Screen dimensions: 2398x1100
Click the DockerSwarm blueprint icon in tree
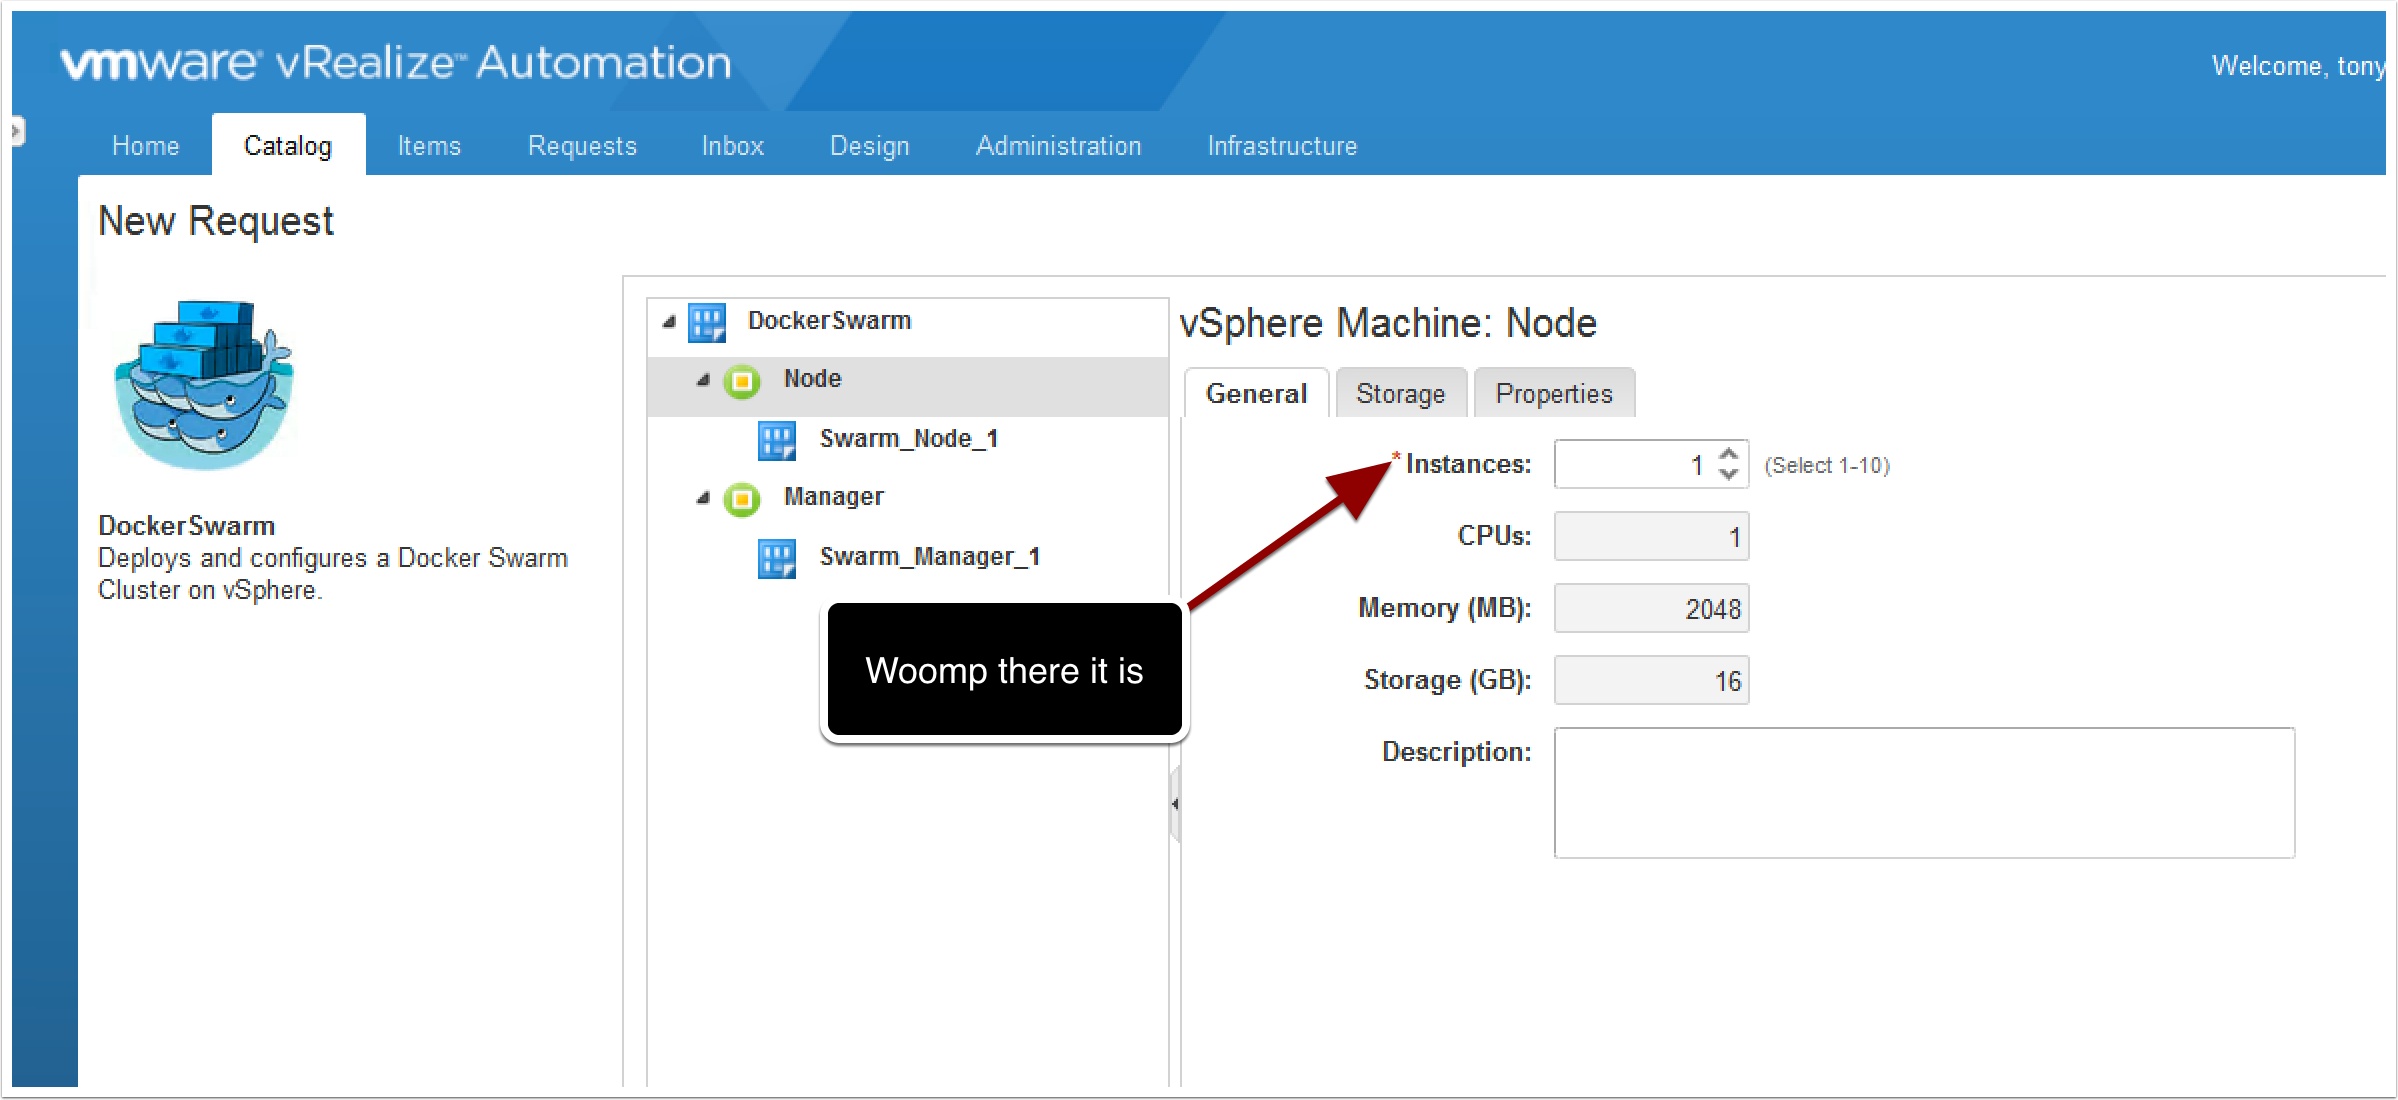tap(707, 322)
